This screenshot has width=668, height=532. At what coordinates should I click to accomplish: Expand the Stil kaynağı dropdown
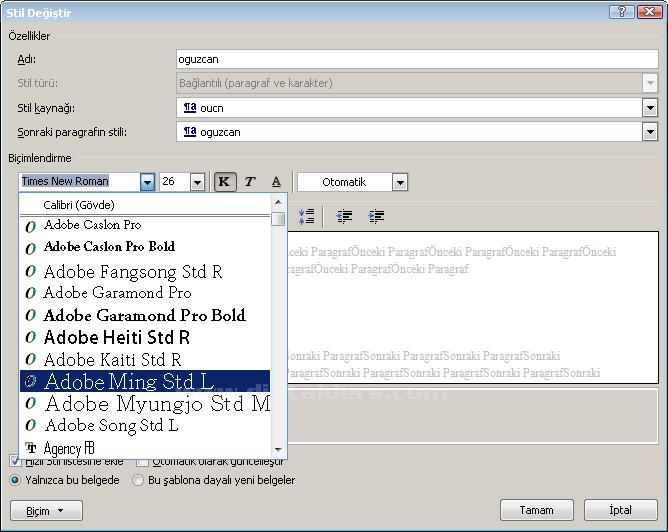click(x=650, y=108)
